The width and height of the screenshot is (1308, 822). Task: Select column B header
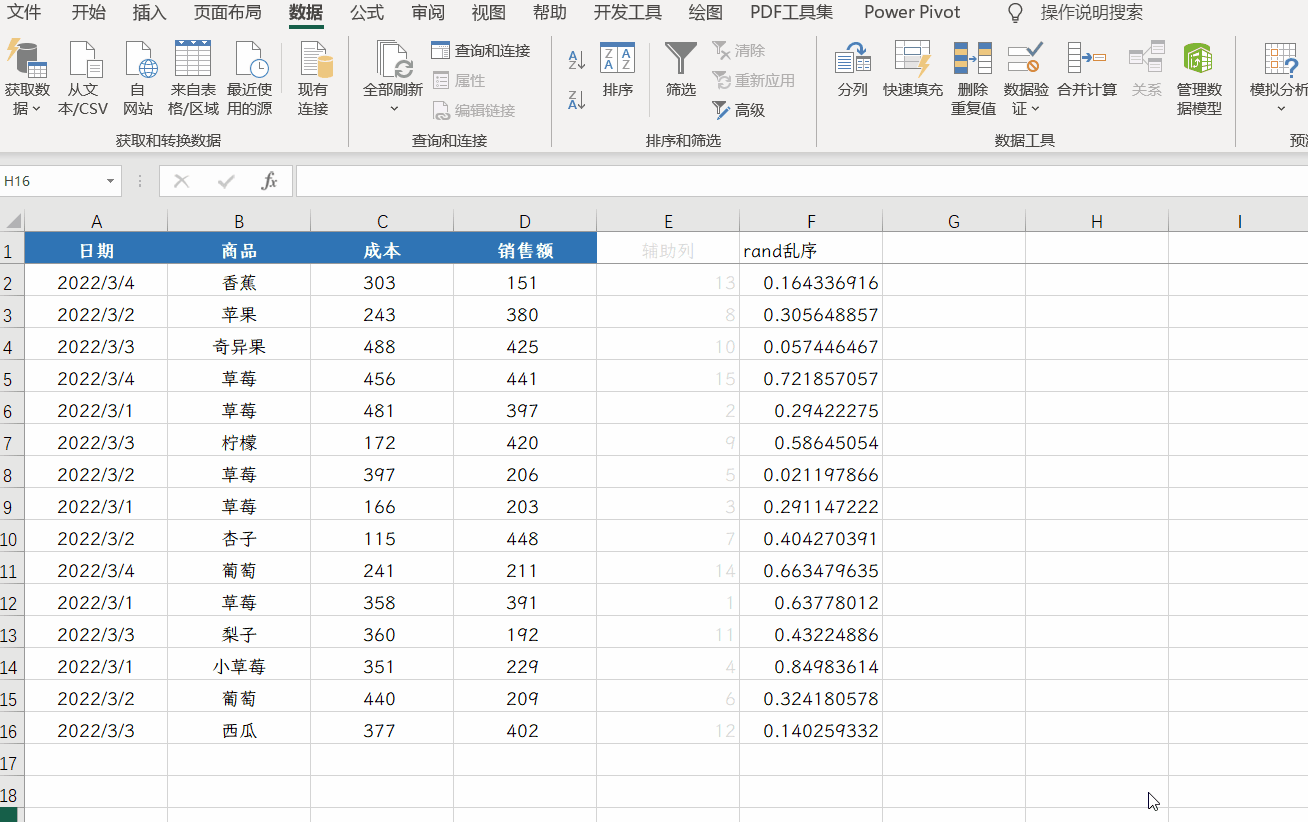click(239, 221)
